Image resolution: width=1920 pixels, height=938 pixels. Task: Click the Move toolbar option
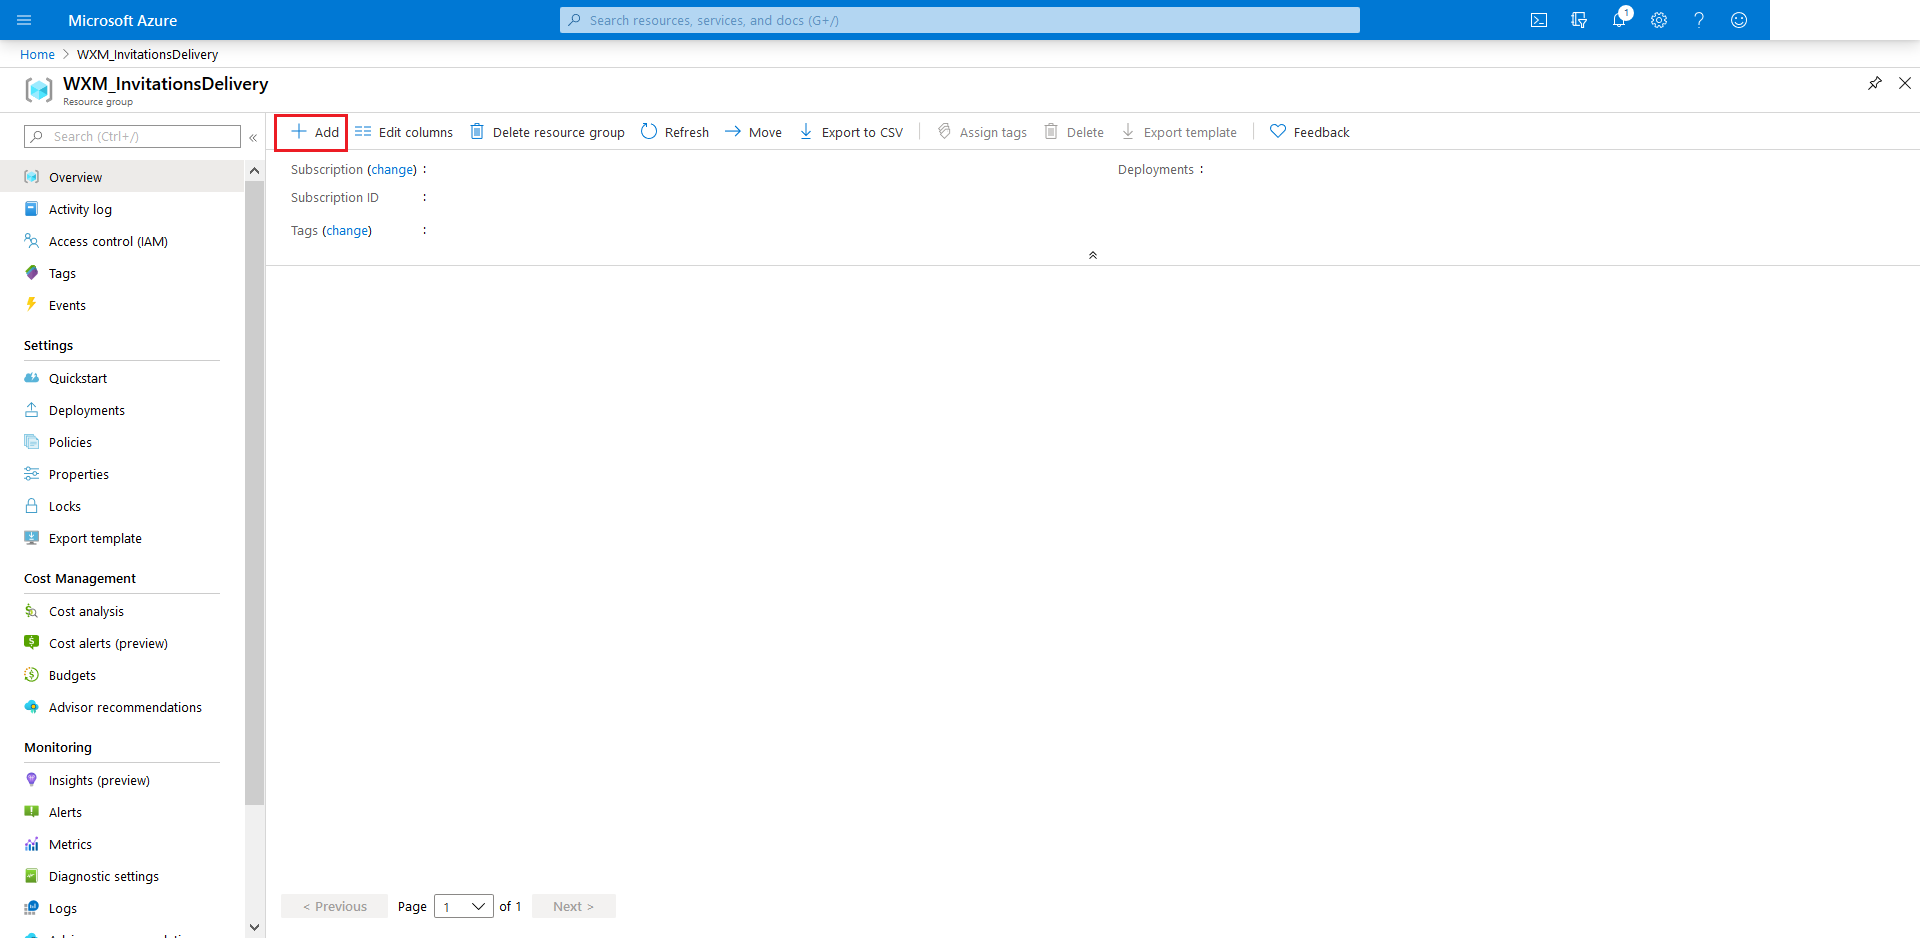click(x=753, y=132)
